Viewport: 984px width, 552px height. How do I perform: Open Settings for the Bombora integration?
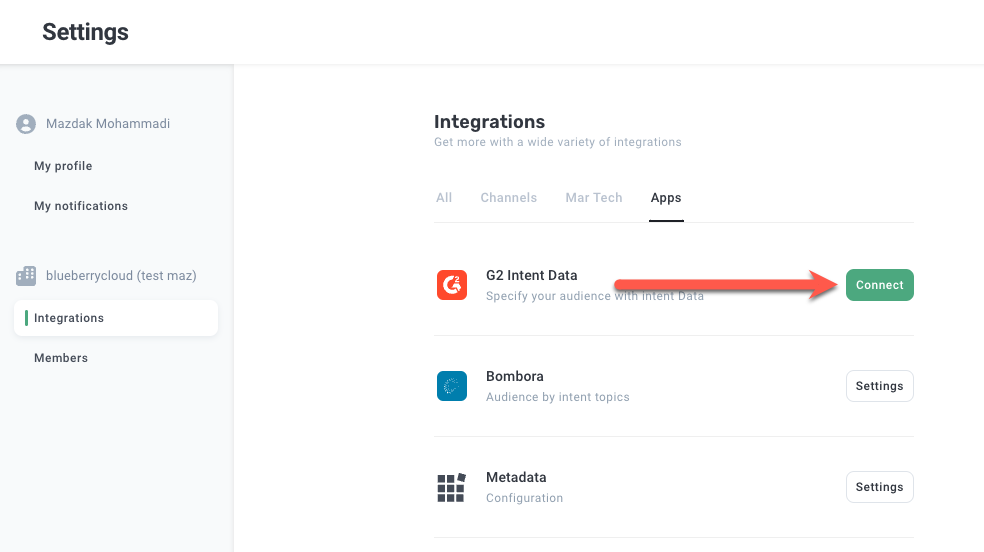(879, 386)
